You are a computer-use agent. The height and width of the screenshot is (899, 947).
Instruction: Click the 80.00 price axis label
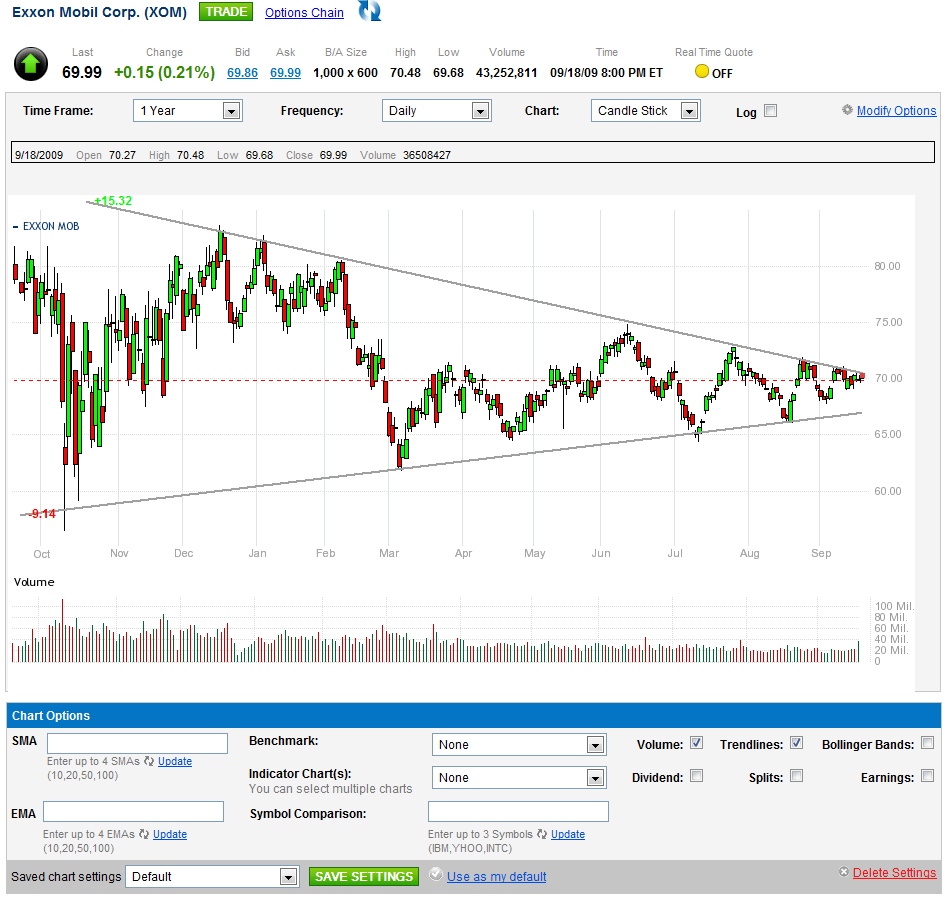(887, 266)
